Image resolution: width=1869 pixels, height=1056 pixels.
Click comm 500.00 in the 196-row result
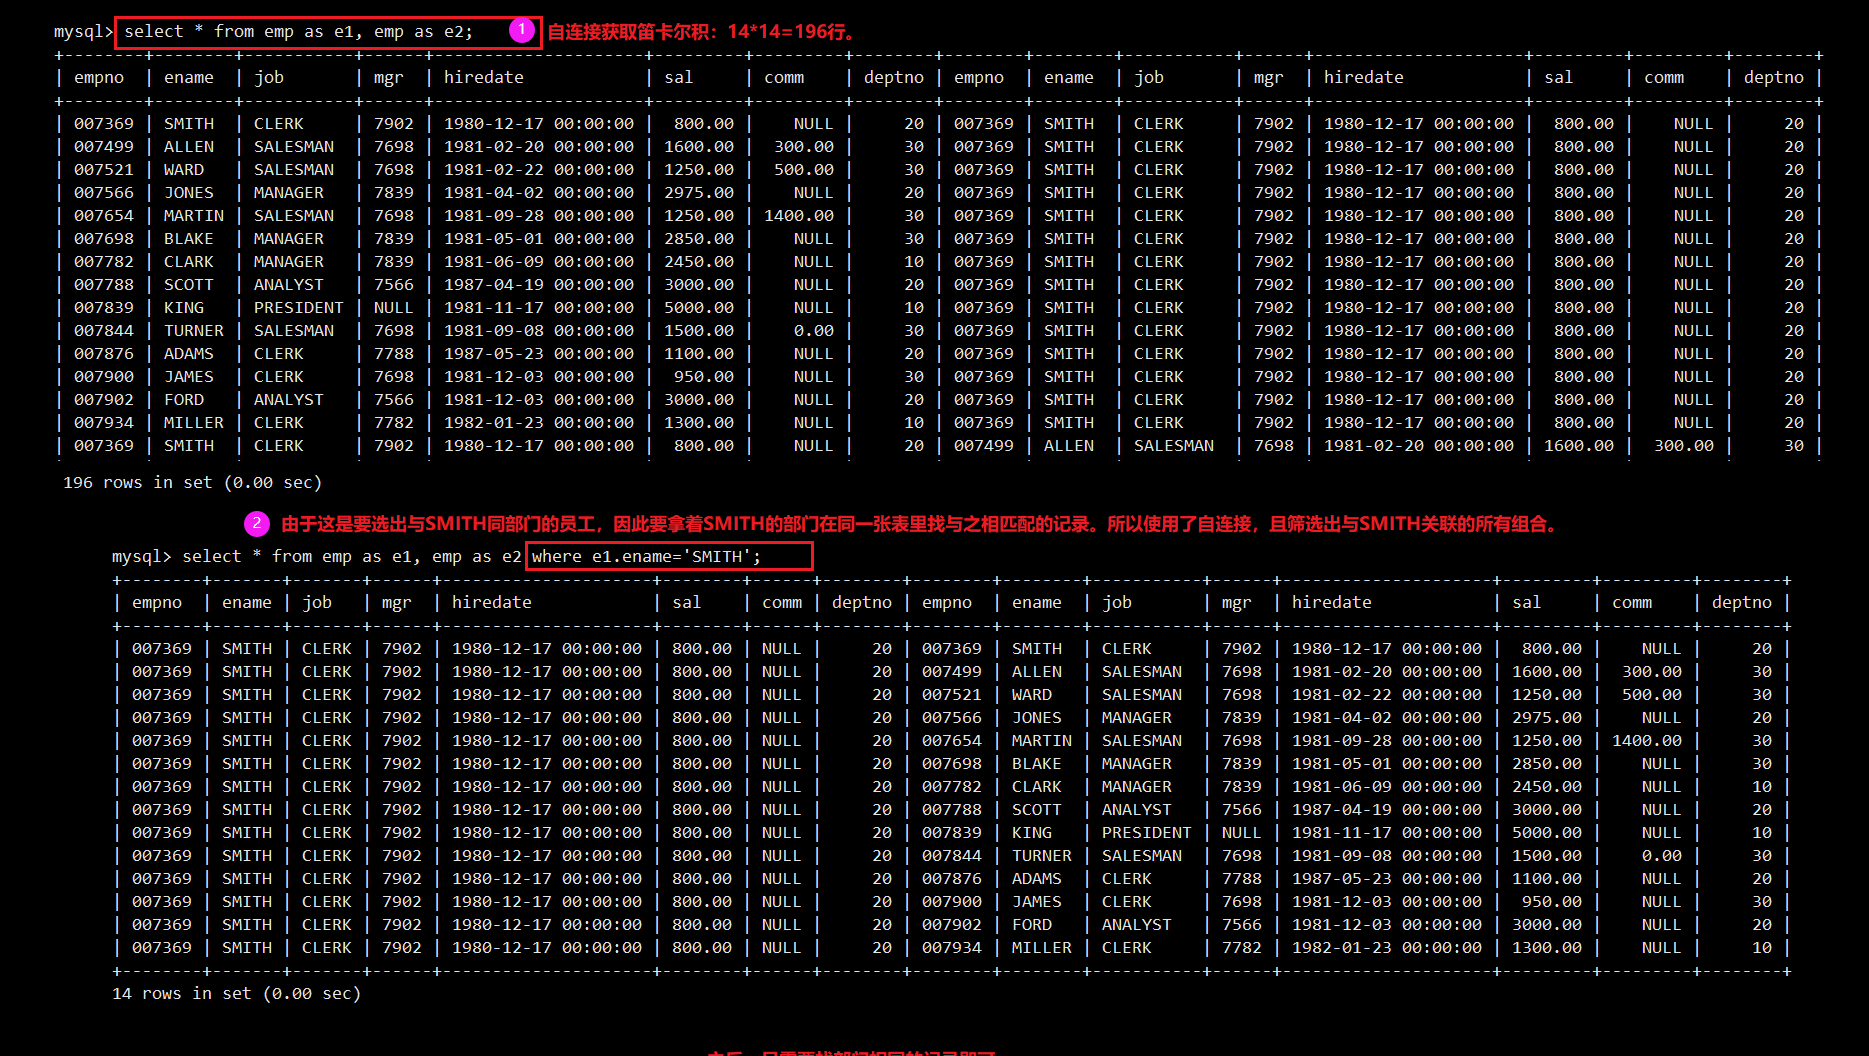click(804, 169)
